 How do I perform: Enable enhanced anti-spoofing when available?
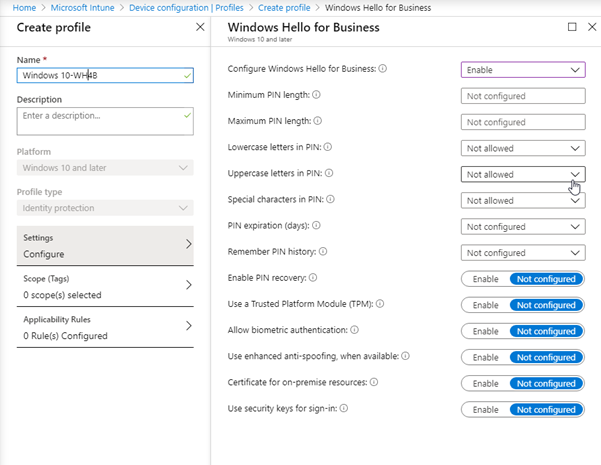(x=486, y=357)
